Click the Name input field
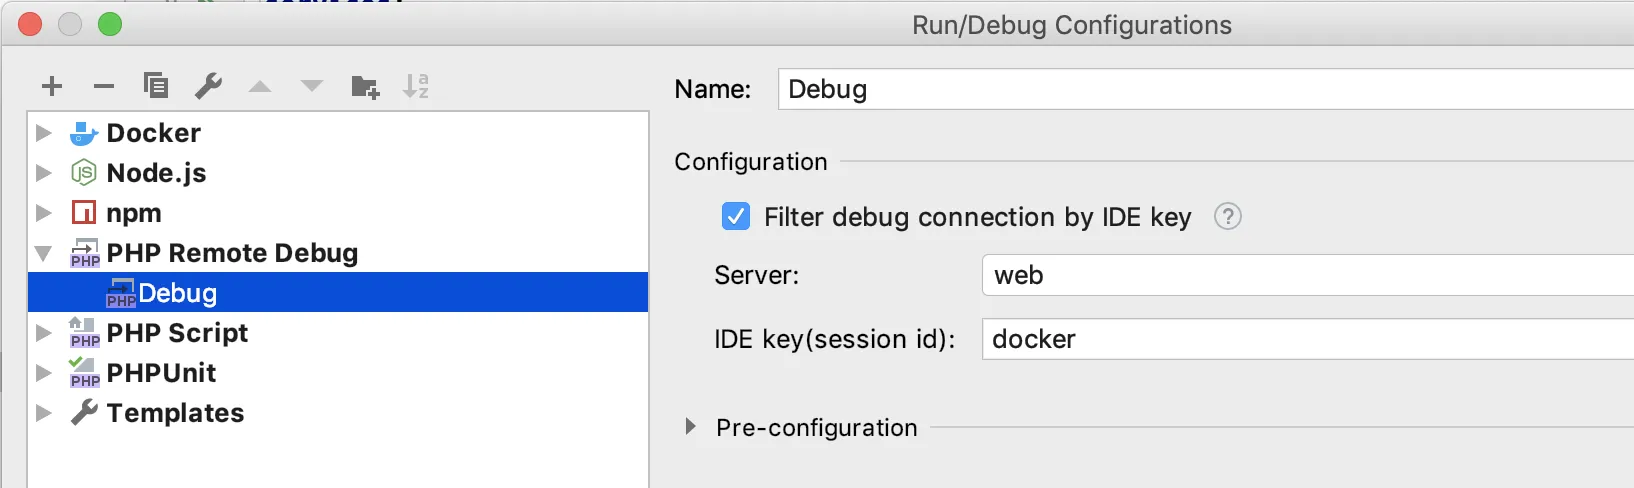The image size is (1634, 488). click(1200, 89)
